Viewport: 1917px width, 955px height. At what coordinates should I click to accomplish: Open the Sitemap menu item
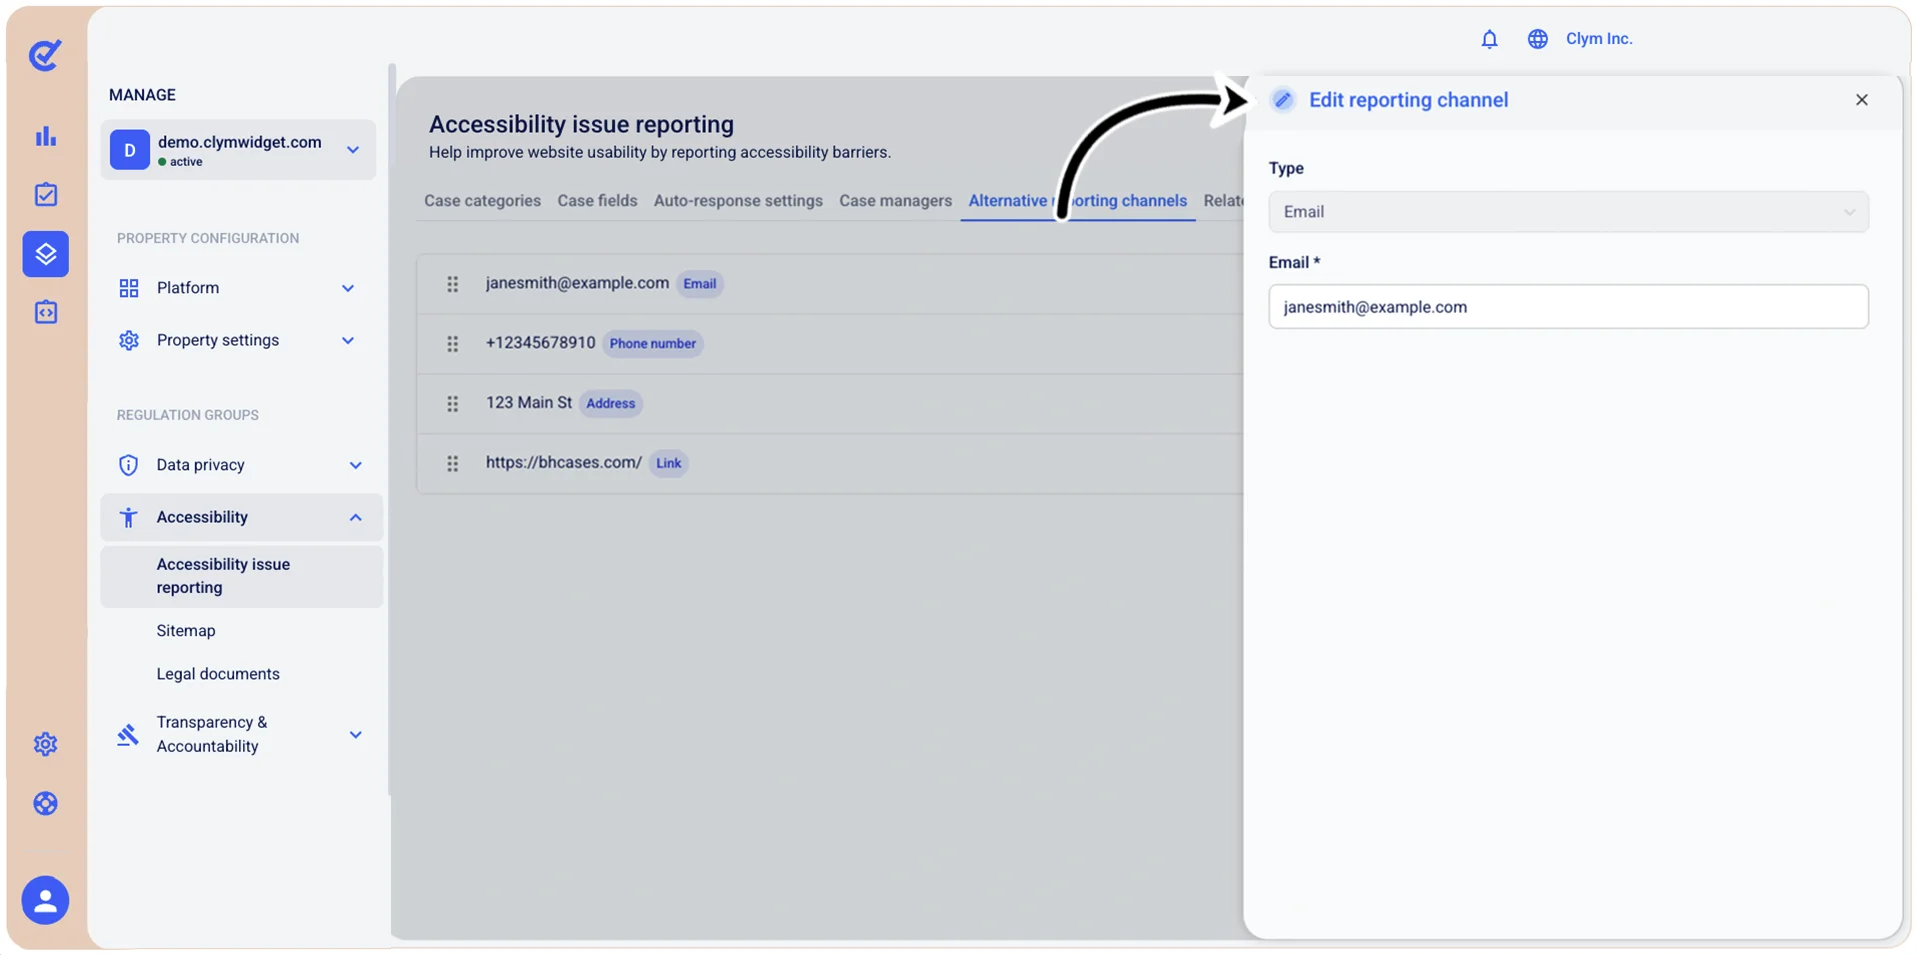186,631
